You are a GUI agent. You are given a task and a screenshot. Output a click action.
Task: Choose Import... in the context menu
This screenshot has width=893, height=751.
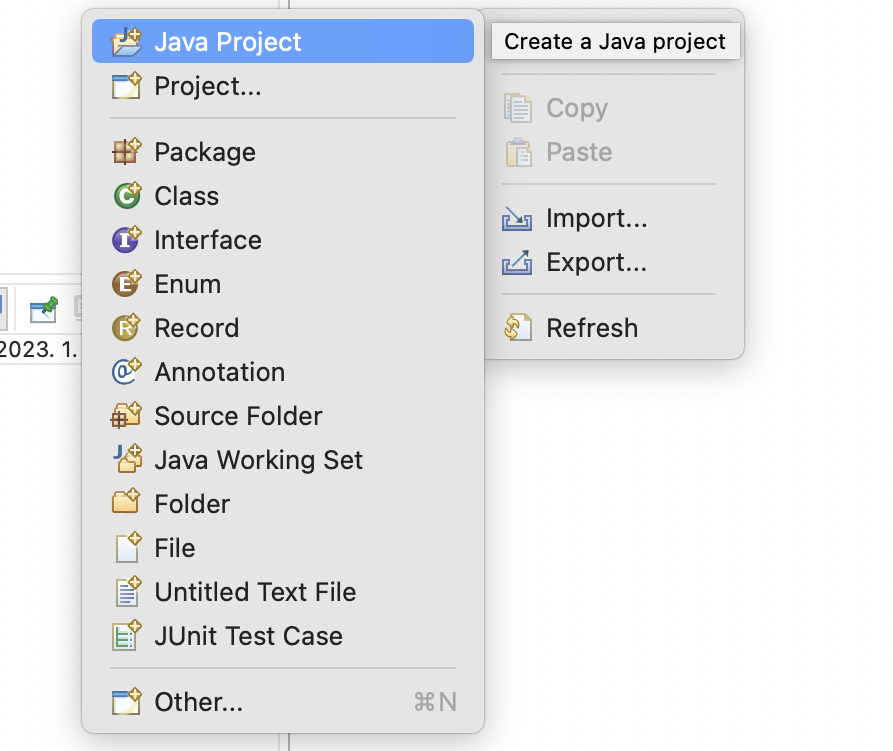point(596,218)
